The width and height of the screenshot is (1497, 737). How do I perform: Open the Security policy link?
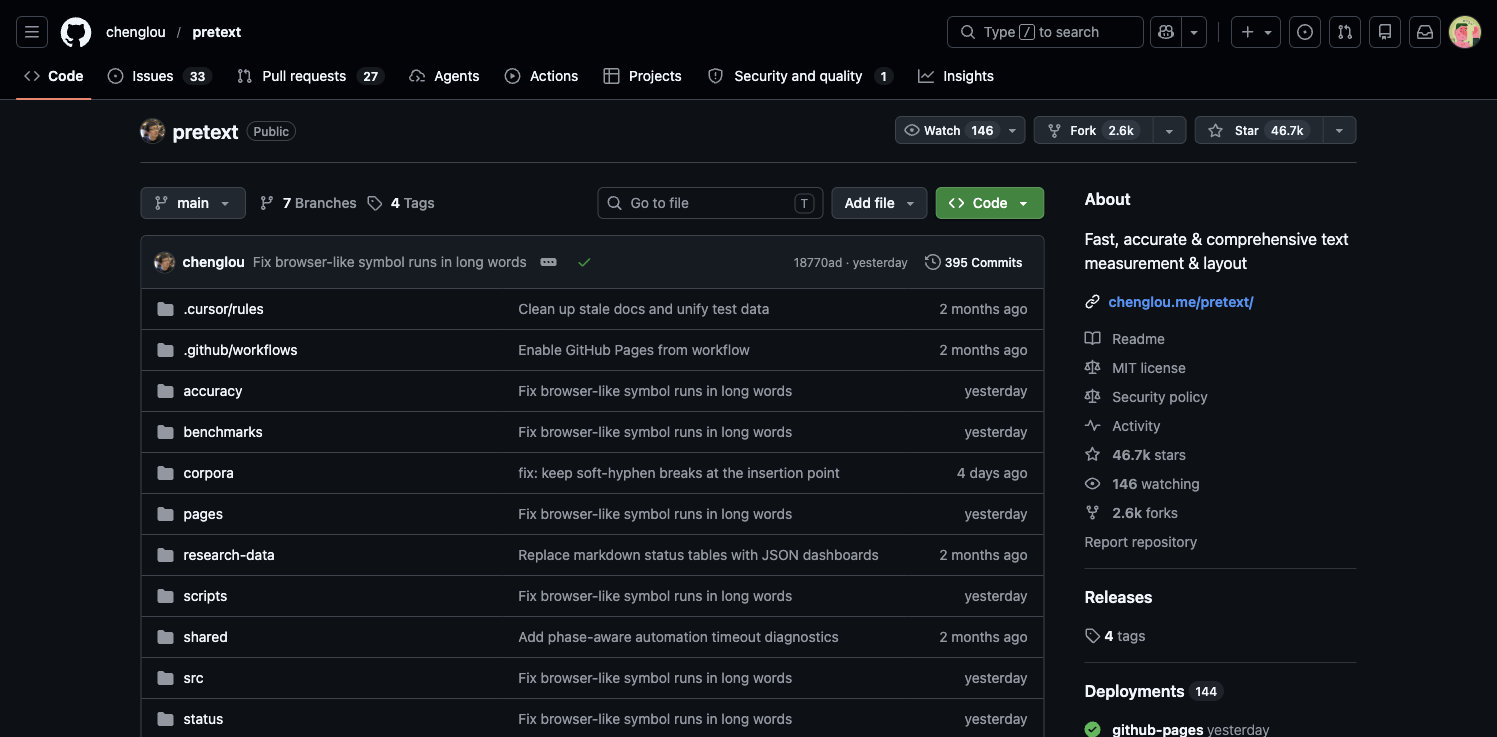pos(1159,397)
